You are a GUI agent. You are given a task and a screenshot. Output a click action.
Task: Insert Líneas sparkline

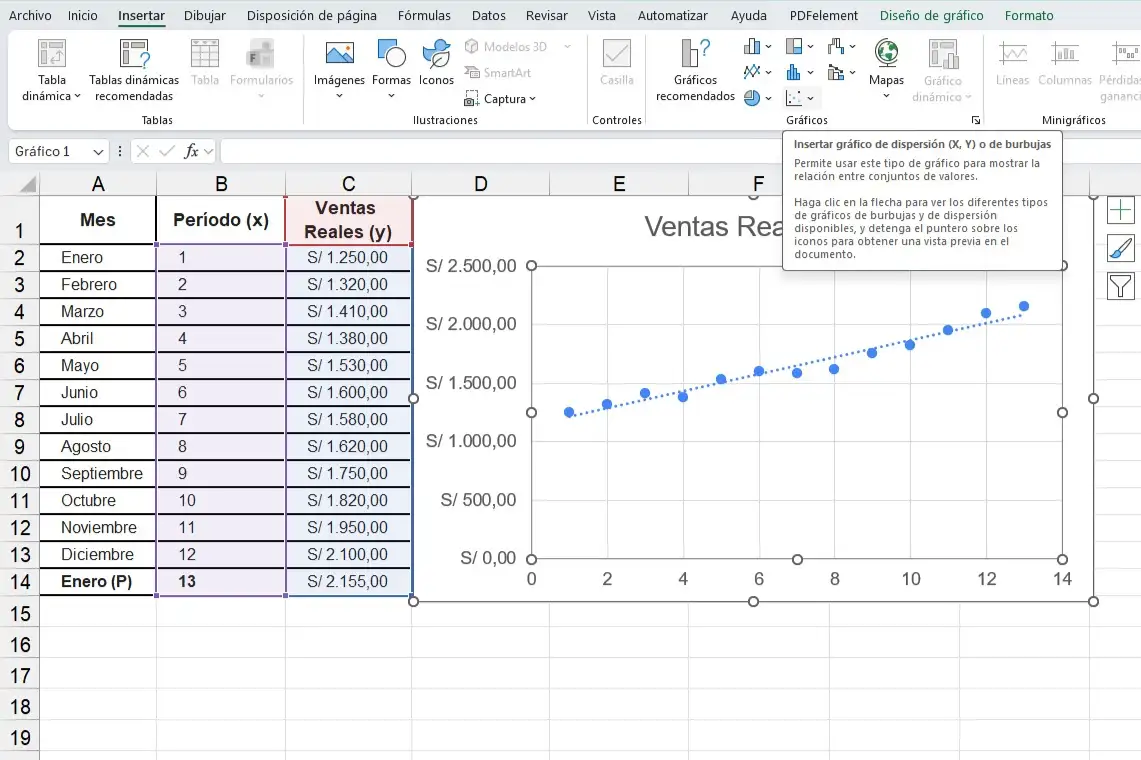coord(1012,64)
